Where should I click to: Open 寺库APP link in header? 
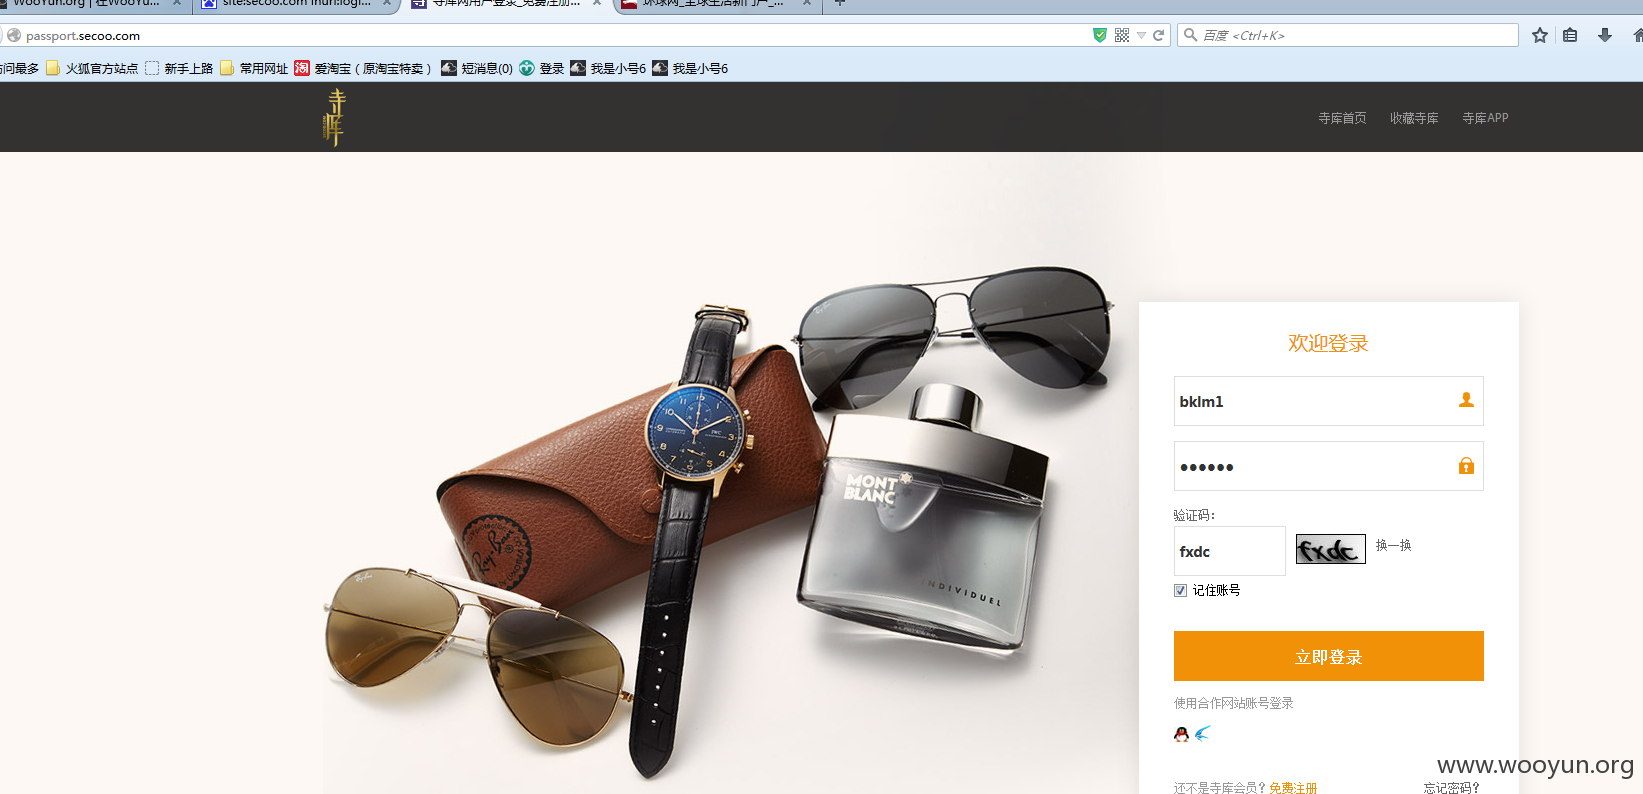coord(1485,118)
